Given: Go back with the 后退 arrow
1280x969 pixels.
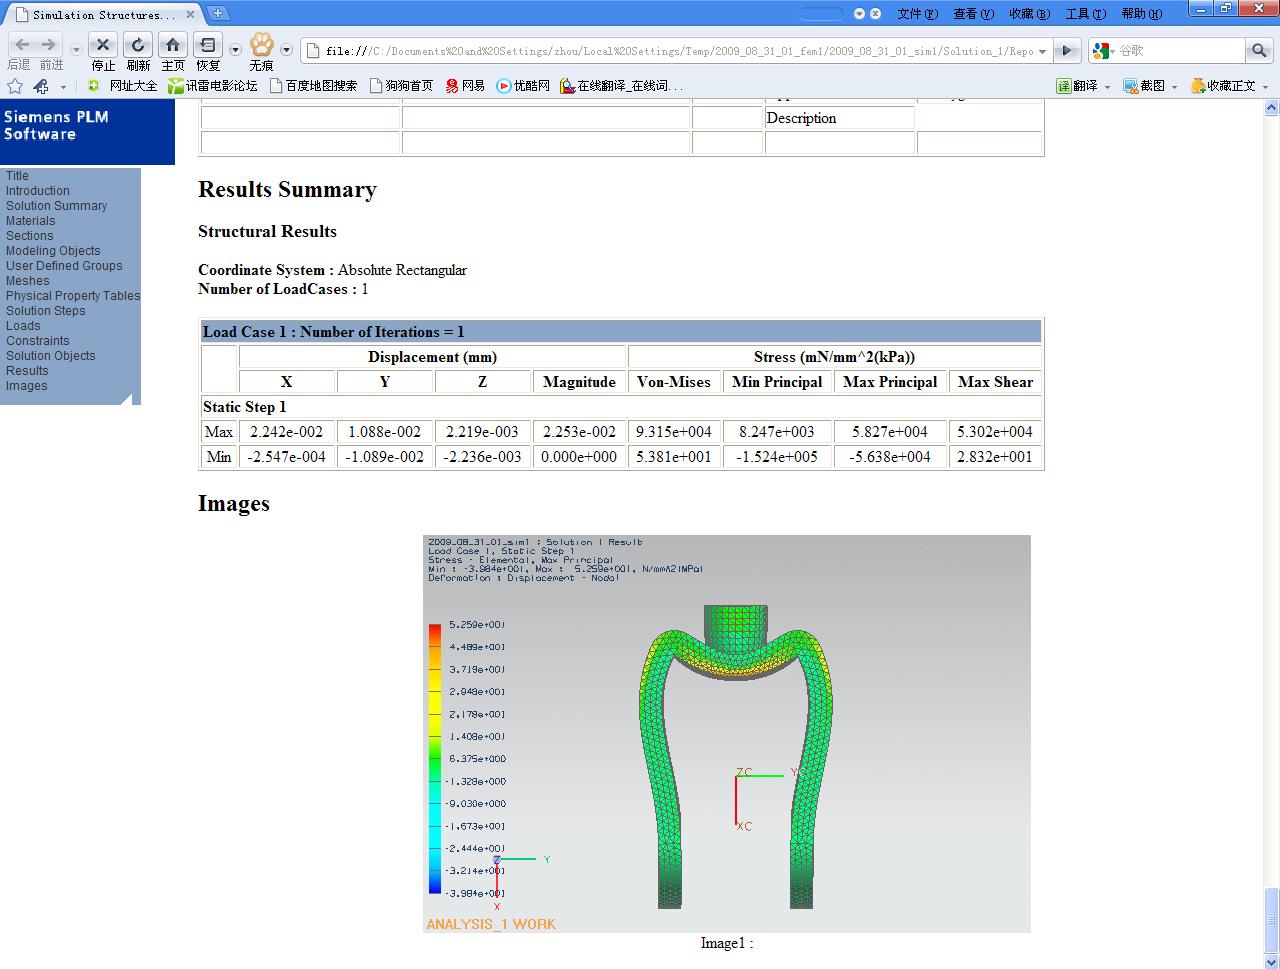Looking at the screenshot, I should pos(21,46).
